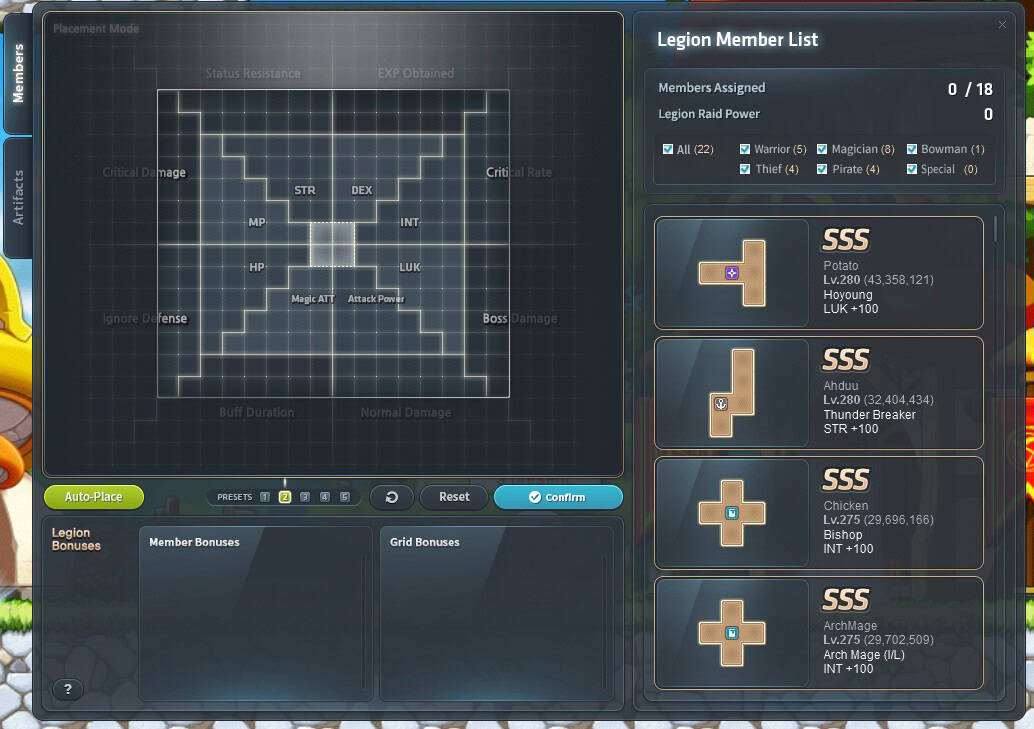Image resolution: width=1034 pixels, height=729 pixels.
Task: Select preset number 3
Action: point(305,497)
